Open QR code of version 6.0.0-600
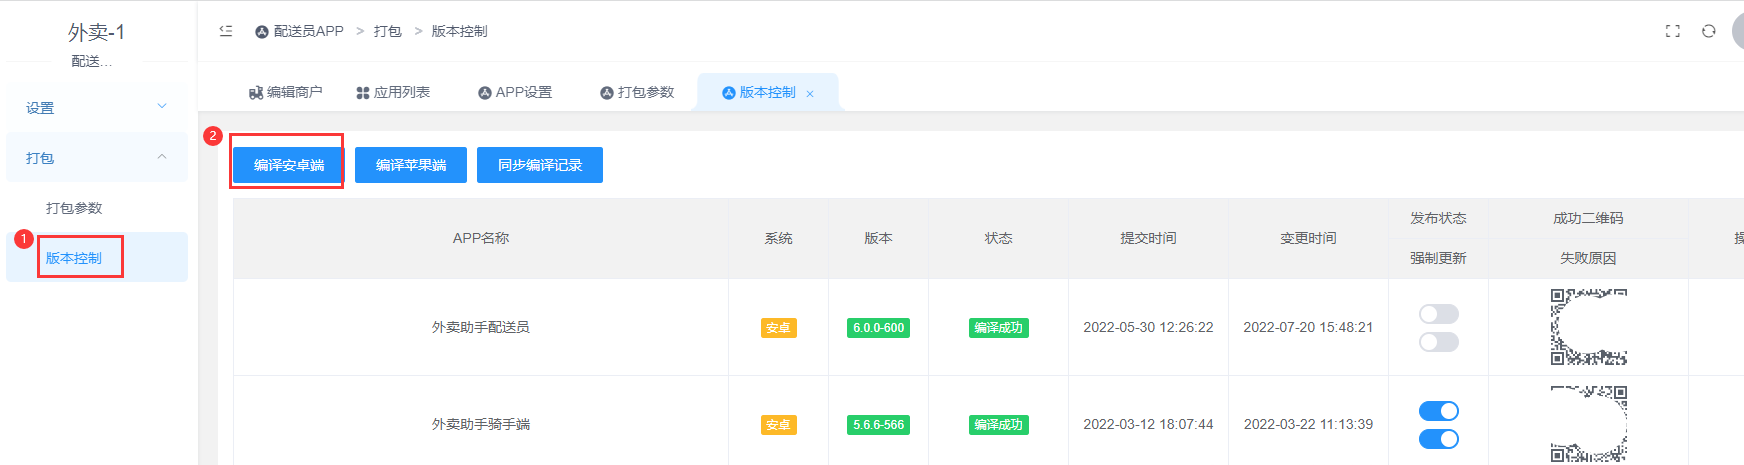Image resolution: width=1744 pixels, height=465 pixels. [1588, 327]
